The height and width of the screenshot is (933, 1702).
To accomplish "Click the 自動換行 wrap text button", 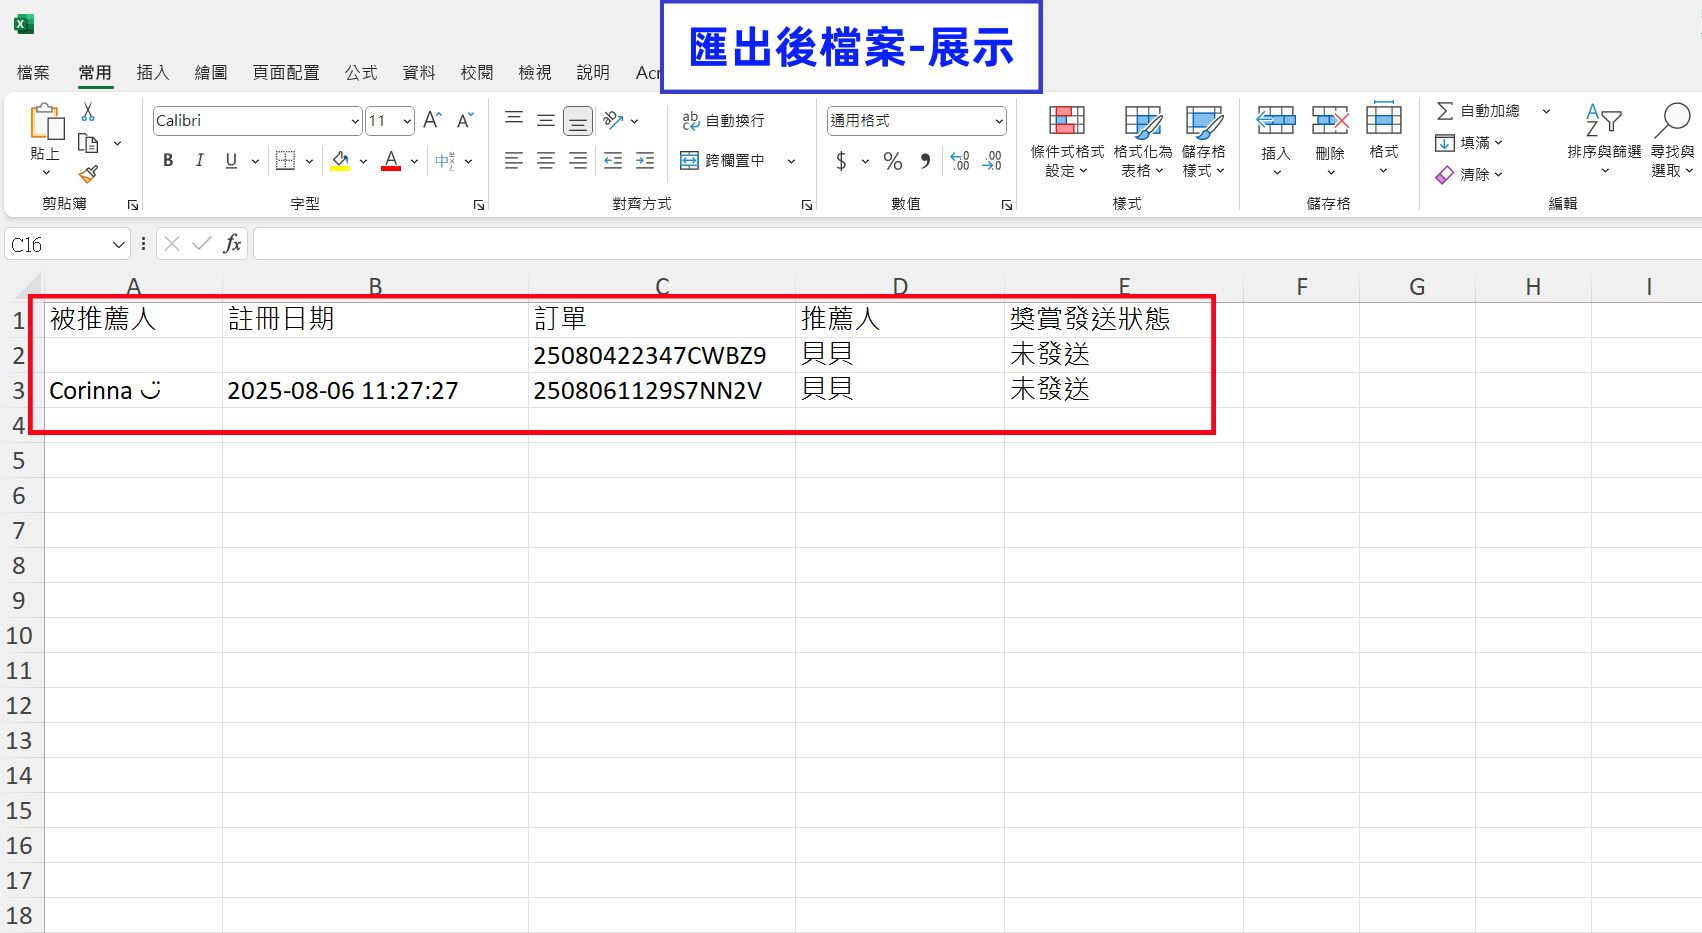I will click(x=723, y=121).
